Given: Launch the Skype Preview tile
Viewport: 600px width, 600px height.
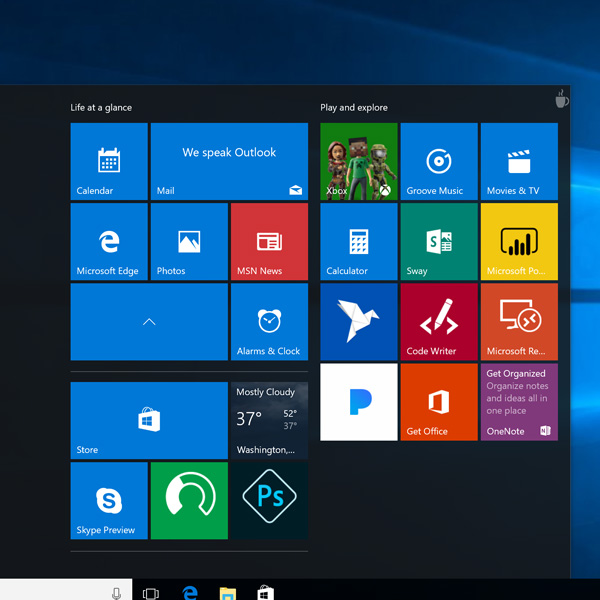Looking at the screenshot, I should click(109, 501).
